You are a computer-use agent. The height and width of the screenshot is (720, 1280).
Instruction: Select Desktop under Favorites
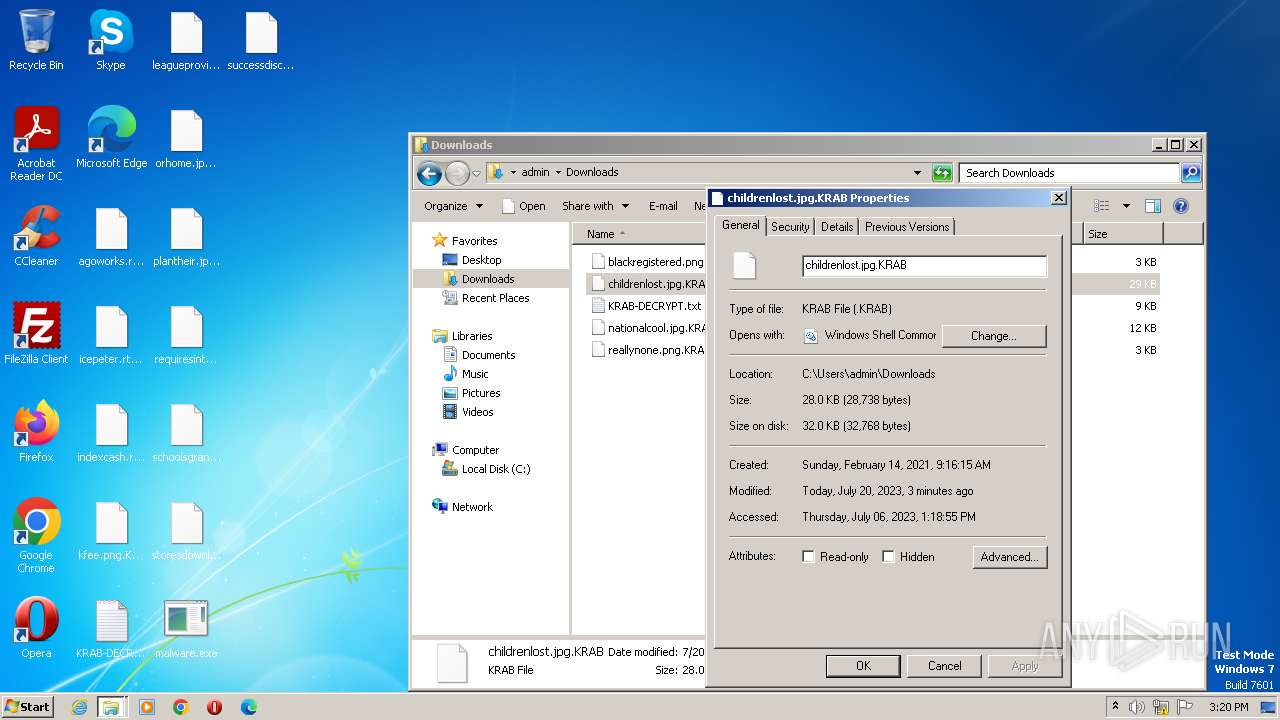481,260
